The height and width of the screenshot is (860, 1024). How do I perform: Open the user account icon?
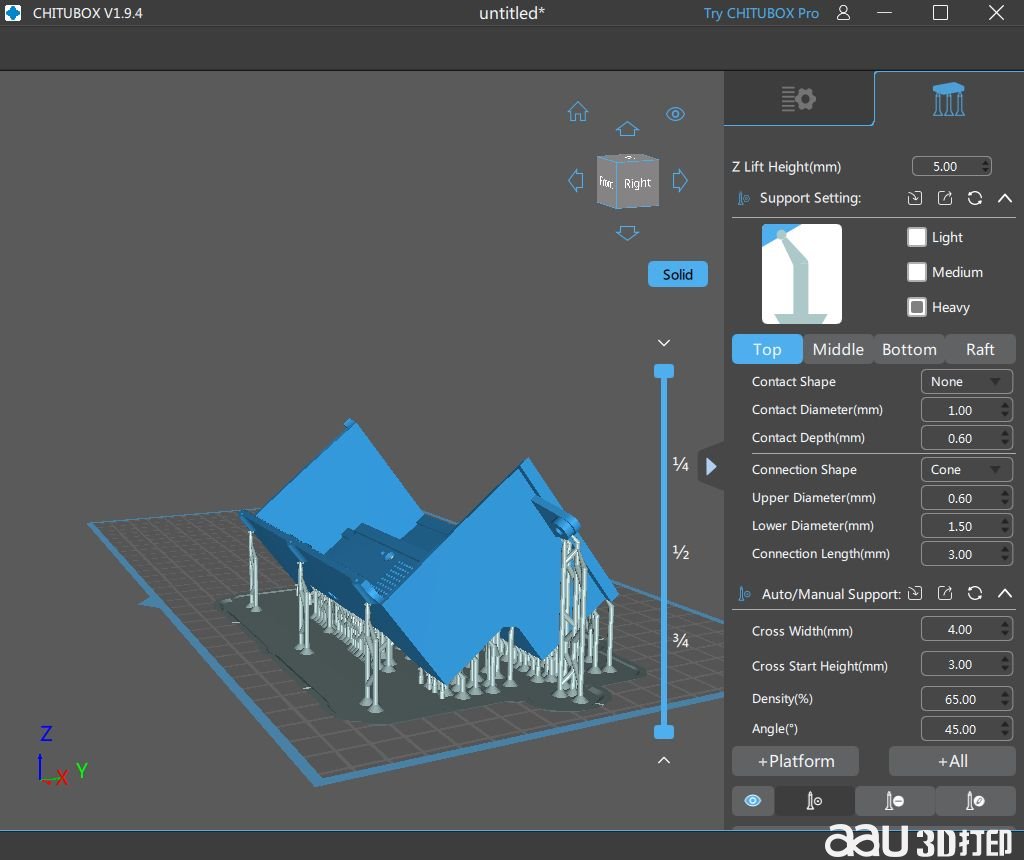point(844,13)
